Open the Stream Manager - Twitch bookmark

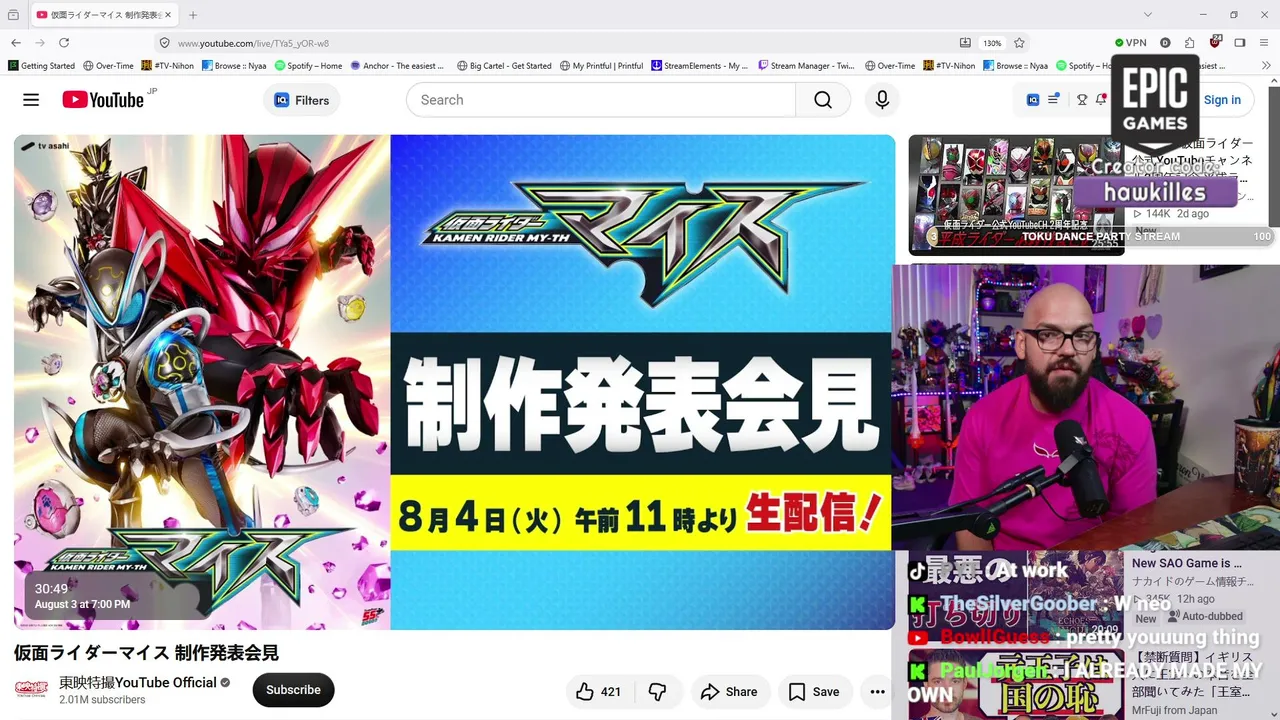(x=806, y=66)
